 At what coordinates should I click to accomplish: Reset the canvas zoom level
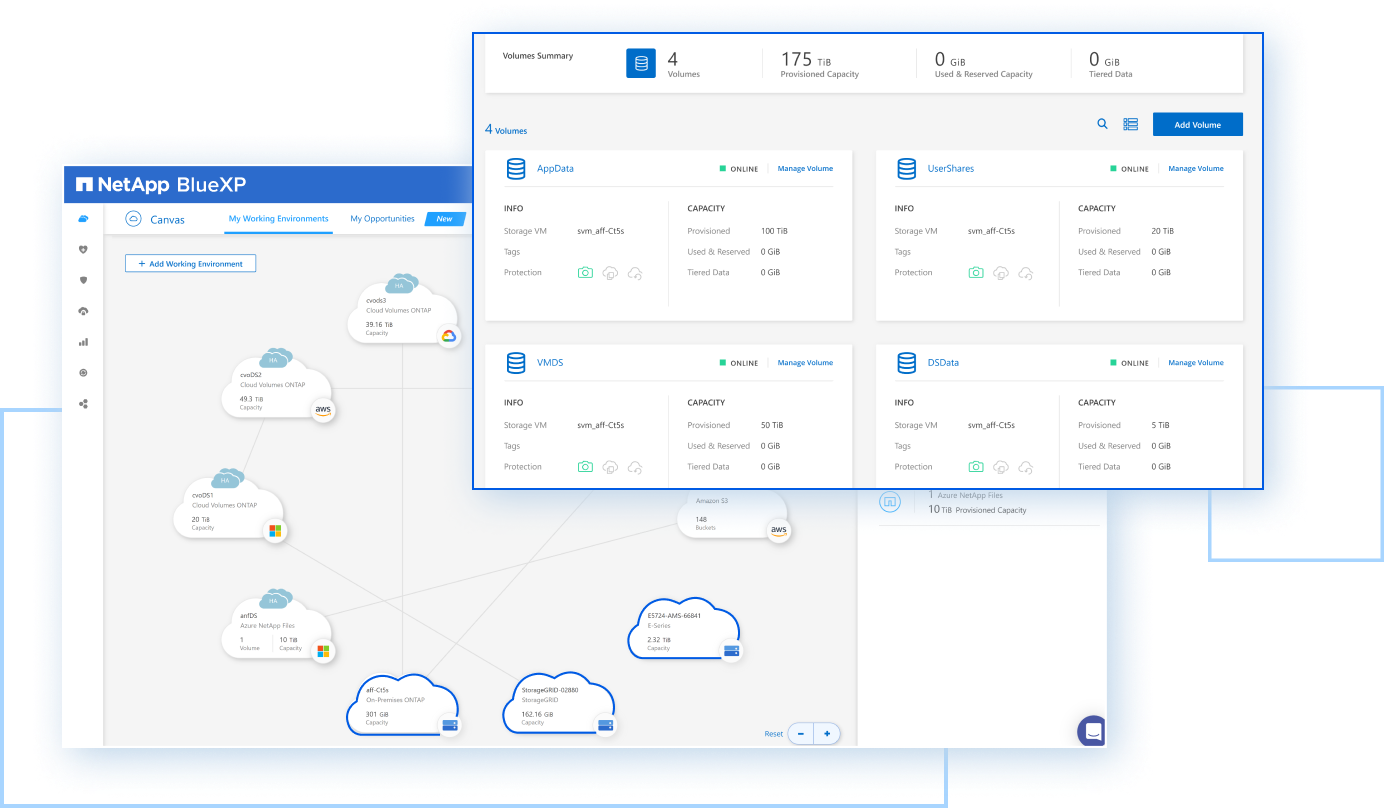pos(773,734)
